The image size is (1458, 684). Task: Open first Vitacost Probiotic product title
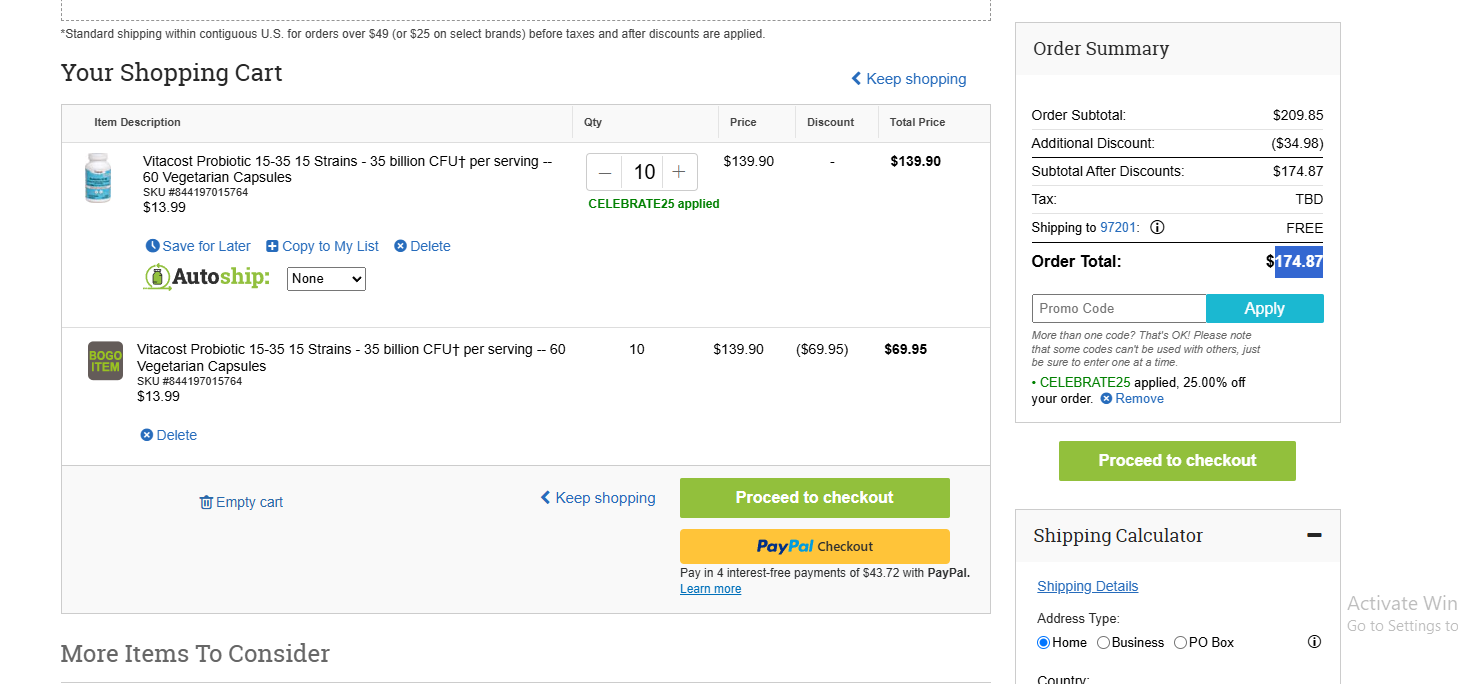[347, 169]
